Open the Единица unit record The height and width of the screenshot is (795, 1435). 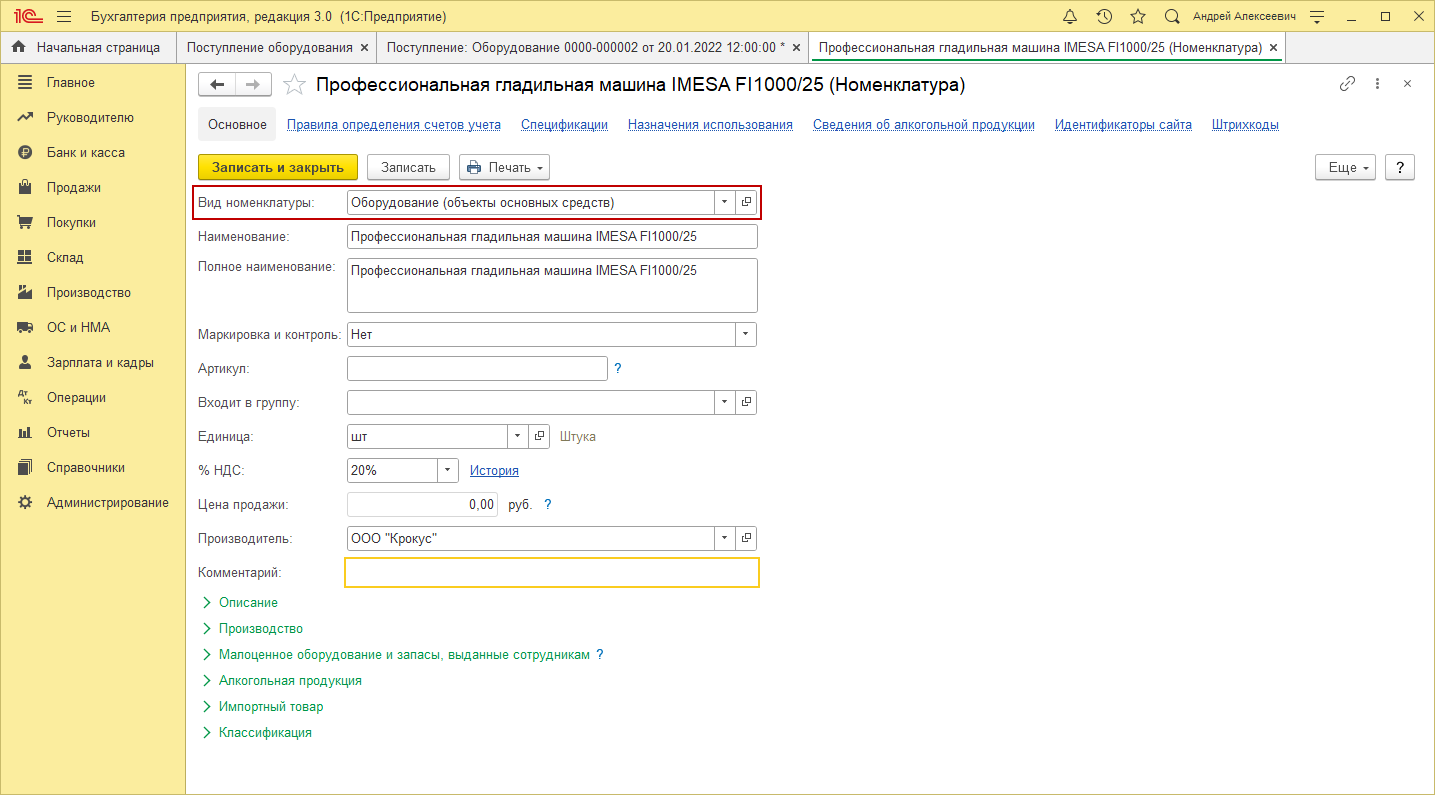539,436
